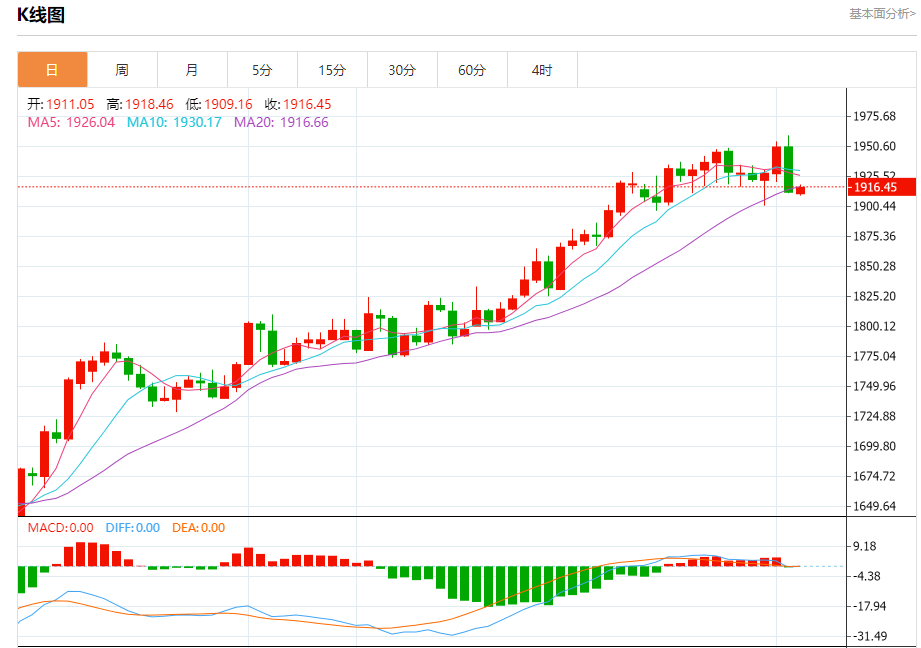Click the 1875.36 price axis label
The height and width of the screenshot is (648, 921).
(874, 236)
